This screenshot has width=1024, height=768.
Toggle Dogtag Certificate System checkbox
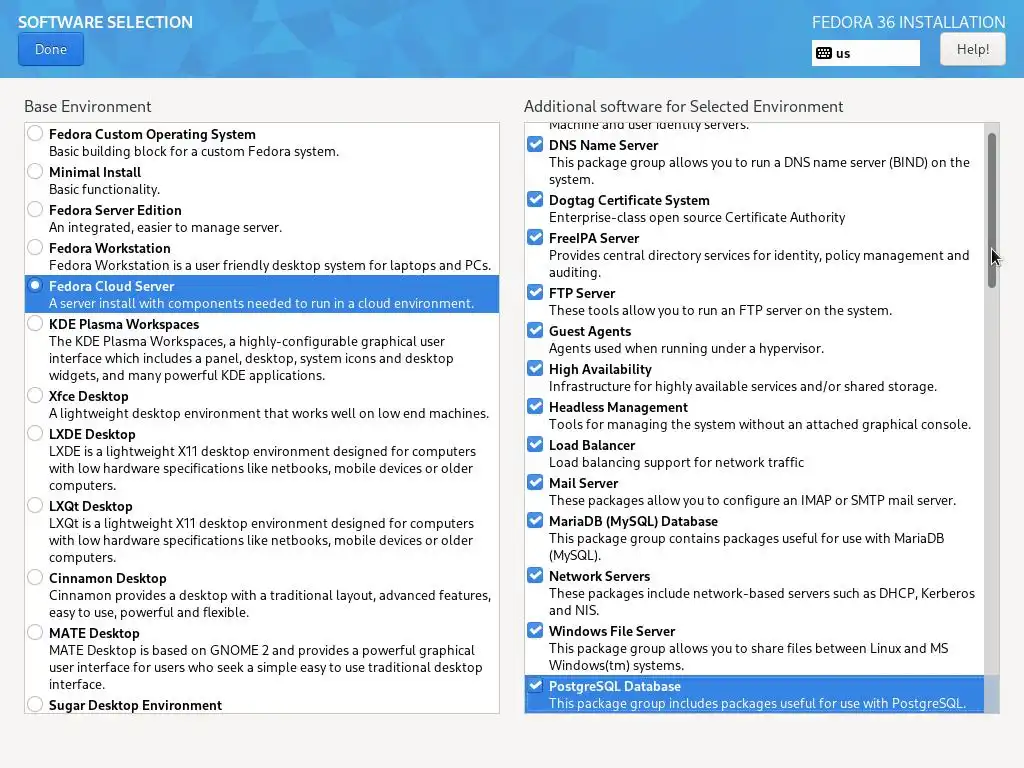pyautogui.click(x=535, y=199)
